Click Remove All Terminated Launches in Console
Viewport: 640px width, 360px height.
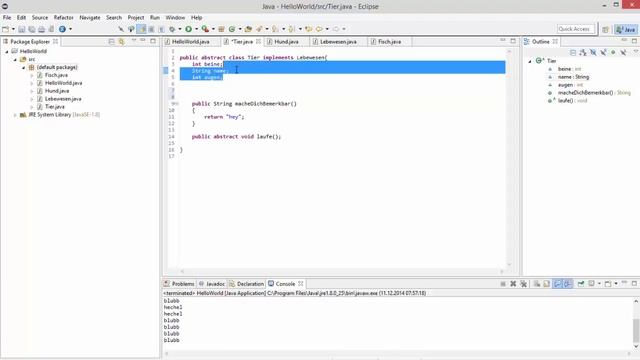point(524,284)
